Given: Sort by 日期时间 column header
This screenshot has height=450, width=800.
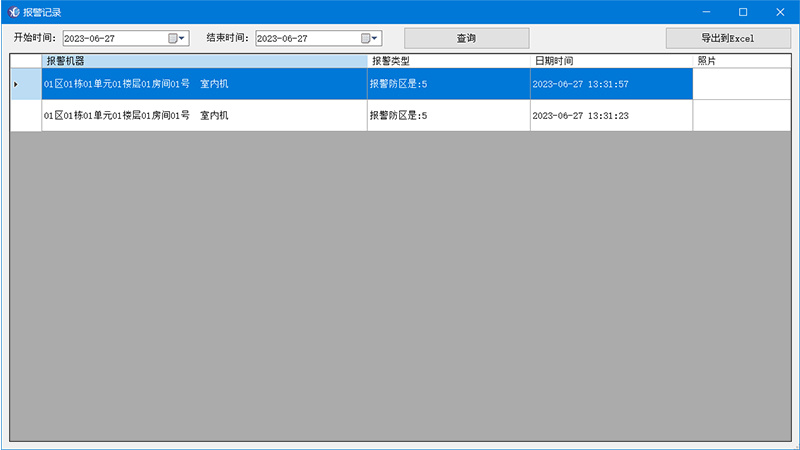Looking at the screenshot, I should pyautogui.click(x=611, y=61).
